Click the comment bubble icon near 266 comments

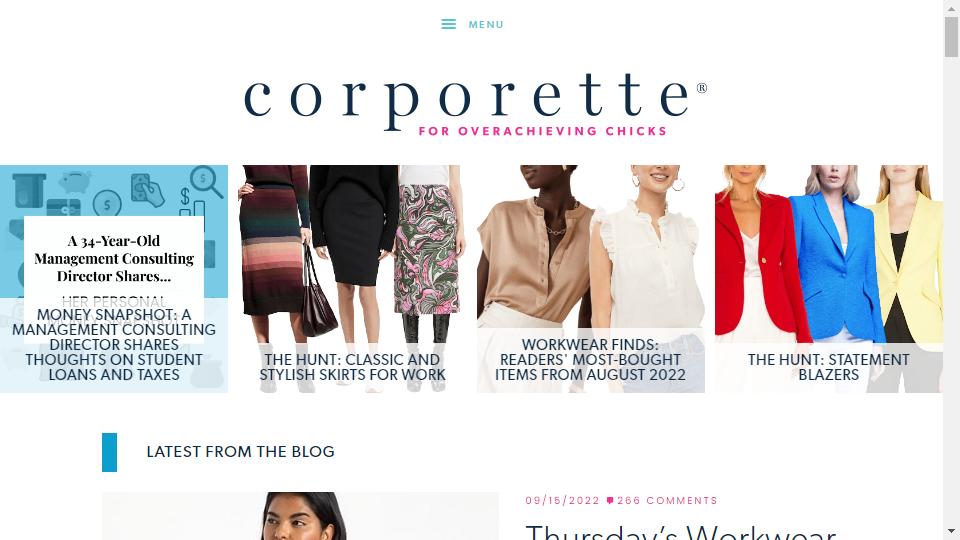pyautogui.click(x=610, y=500)
